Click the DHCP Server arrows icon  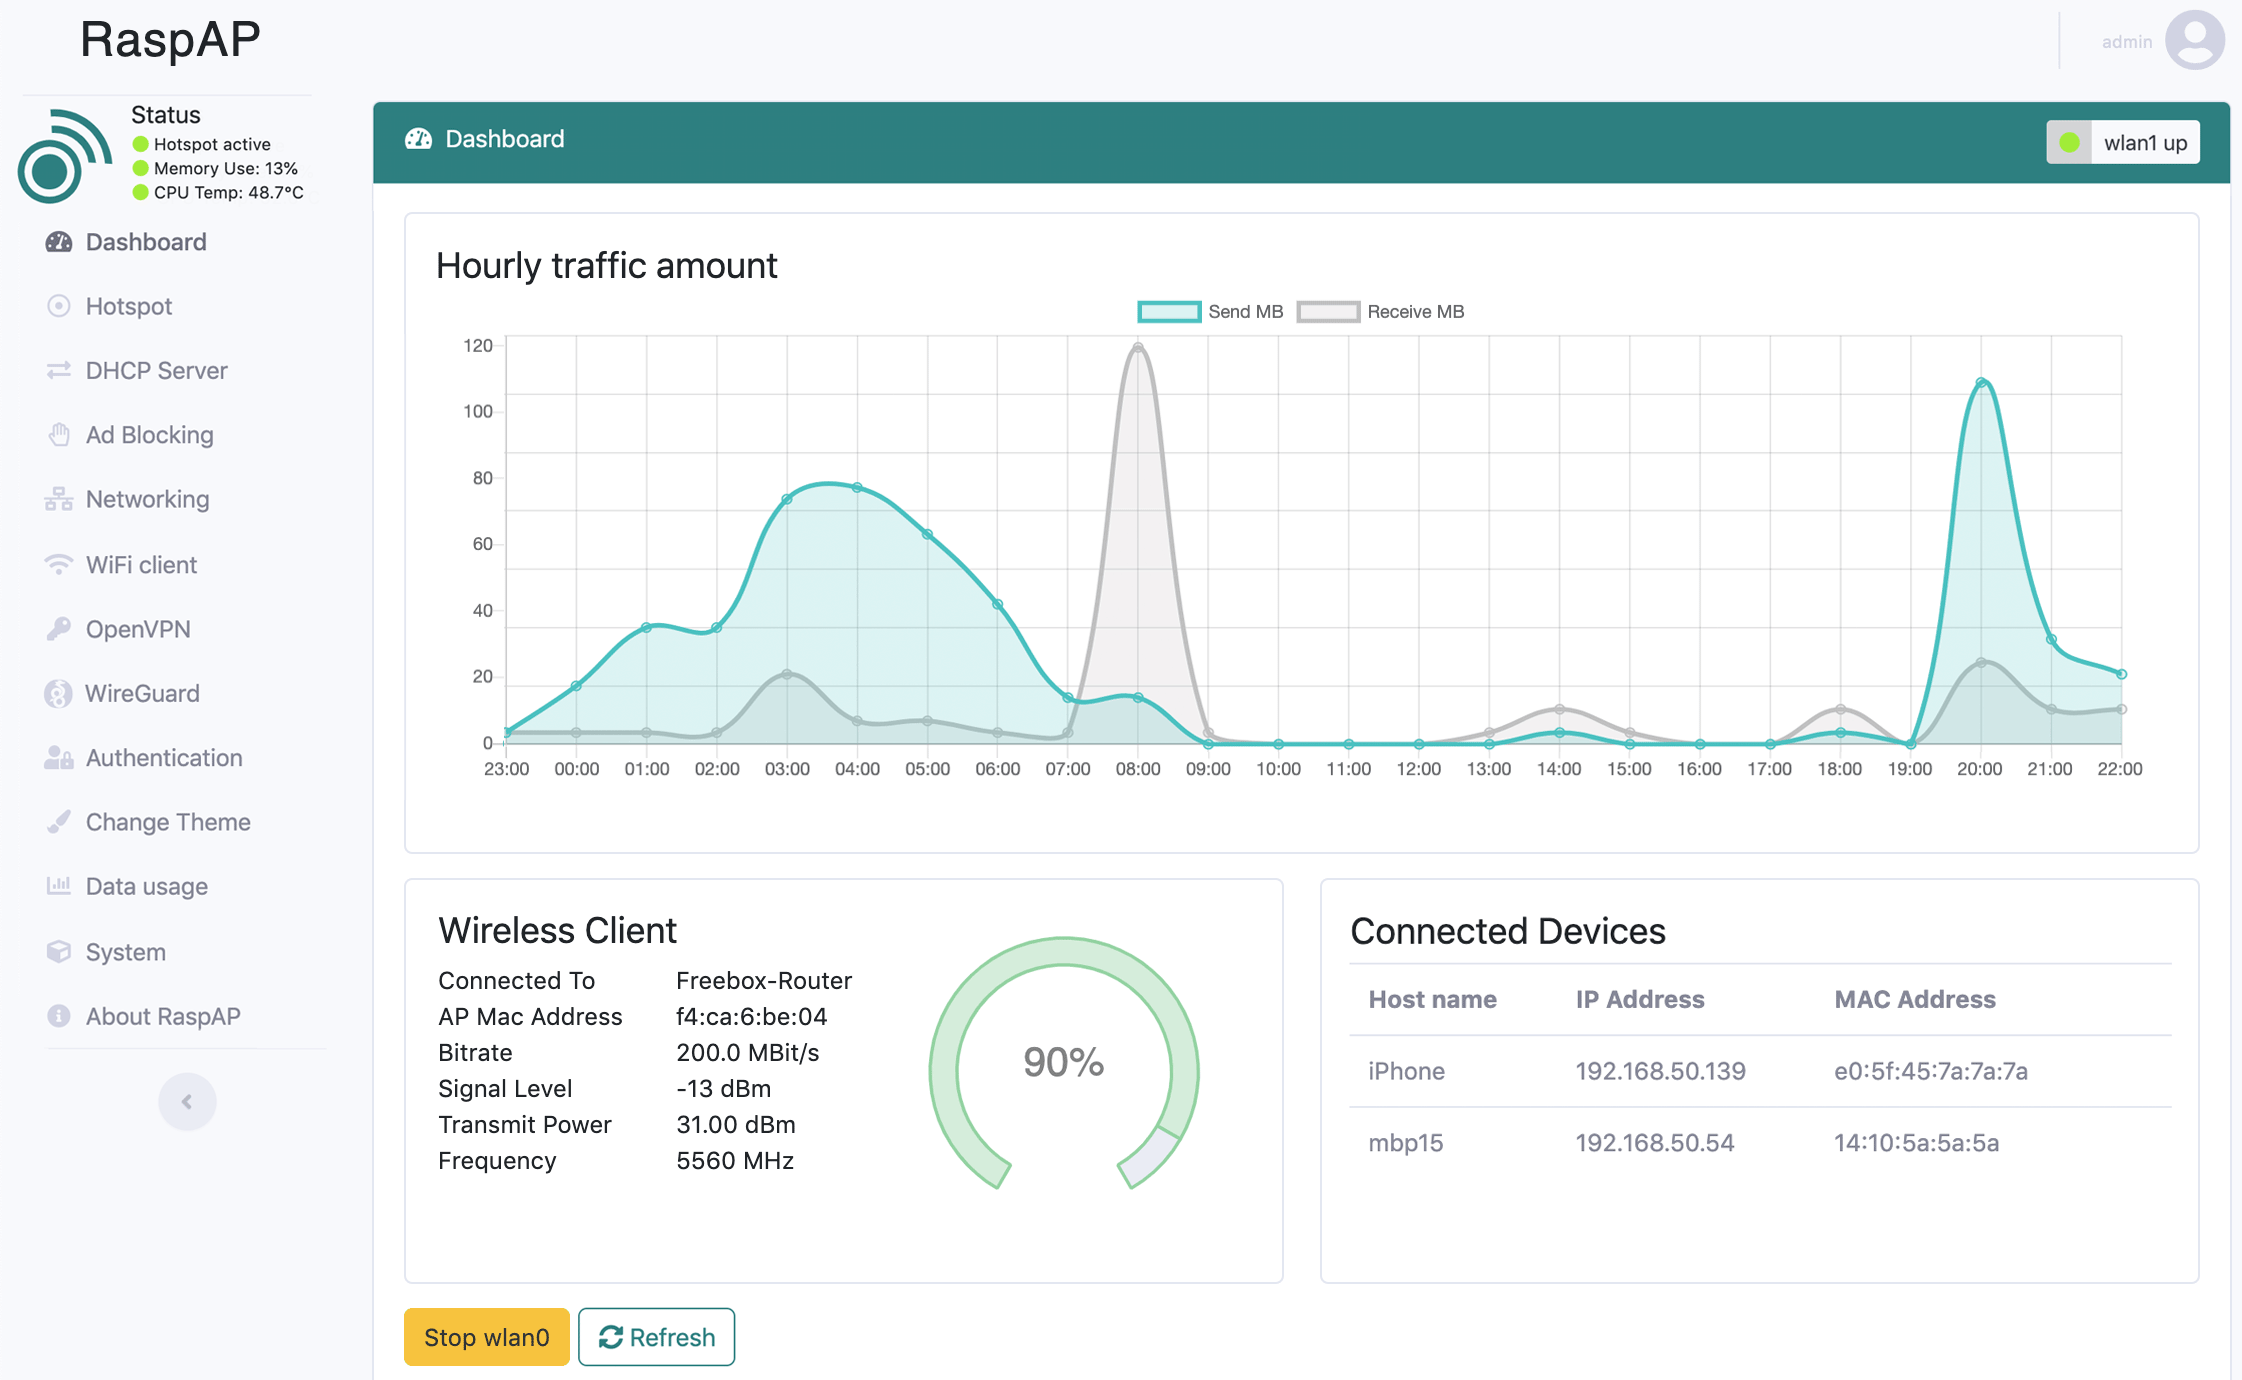tap(59, 371)
